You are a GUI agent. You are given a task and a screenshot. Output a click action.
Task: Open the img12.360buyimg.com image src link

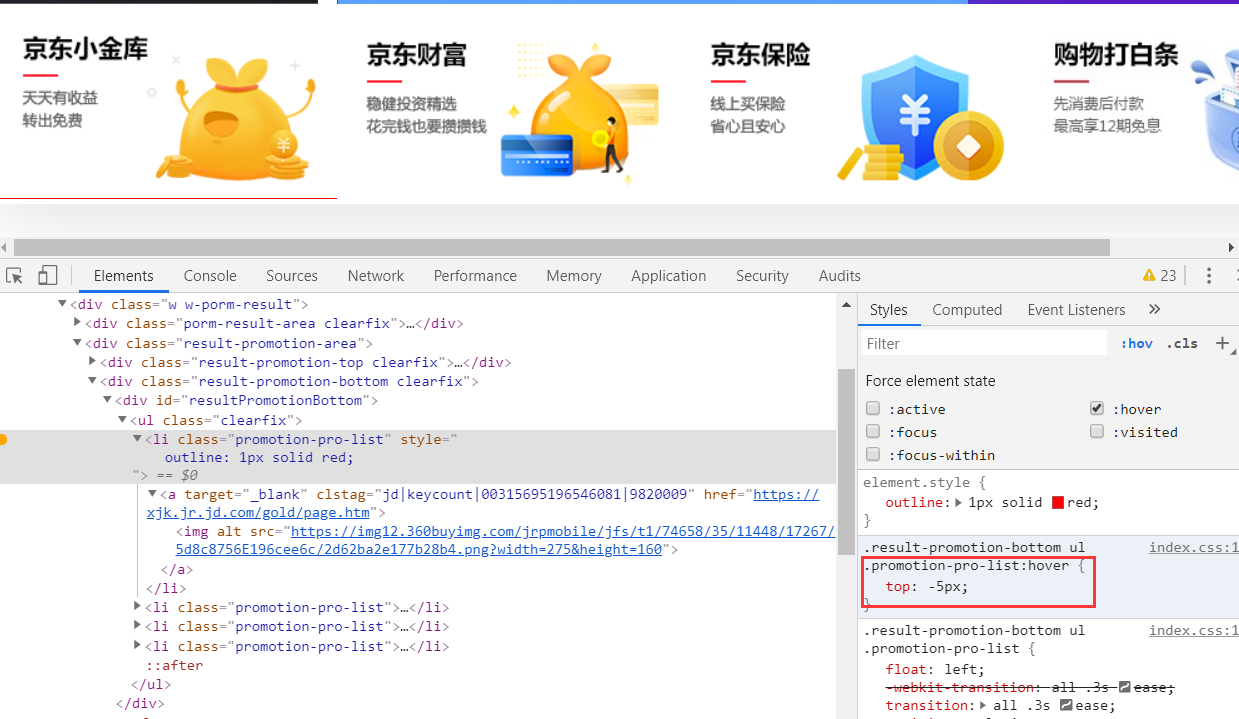click(504, 541)
